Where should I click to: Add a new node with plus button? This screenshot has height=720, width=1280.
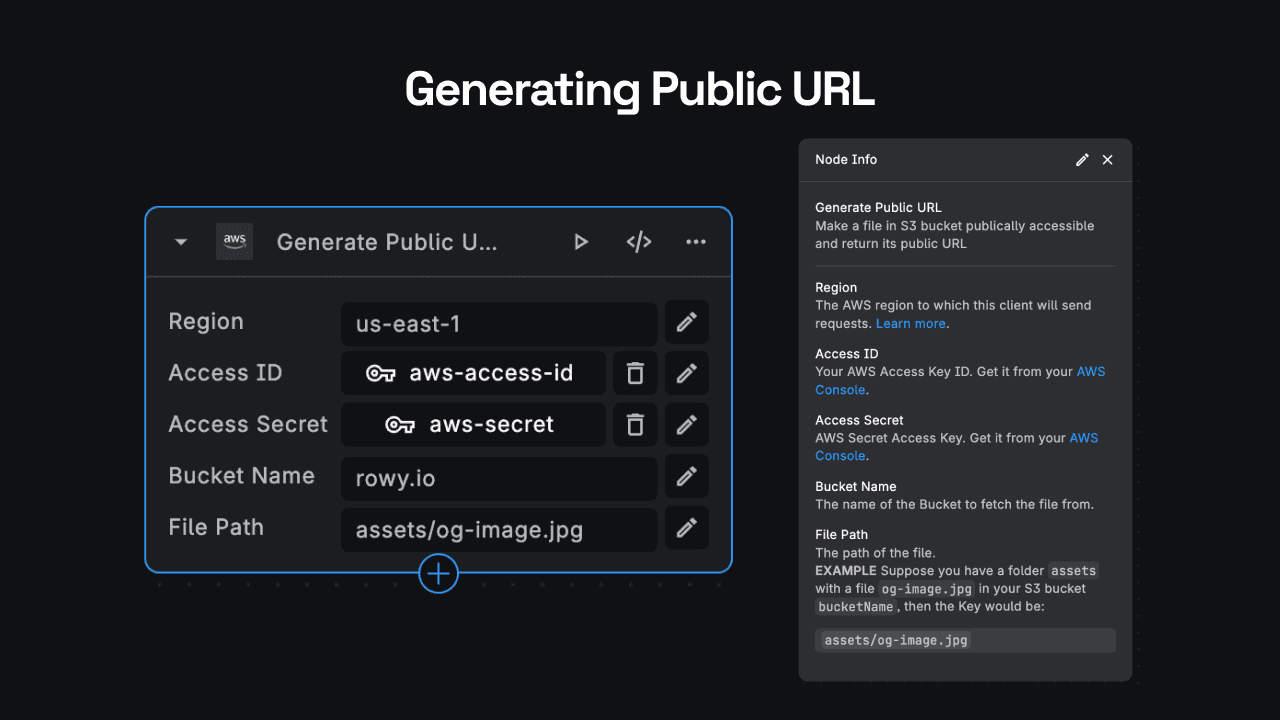click(x=438, y=574)
